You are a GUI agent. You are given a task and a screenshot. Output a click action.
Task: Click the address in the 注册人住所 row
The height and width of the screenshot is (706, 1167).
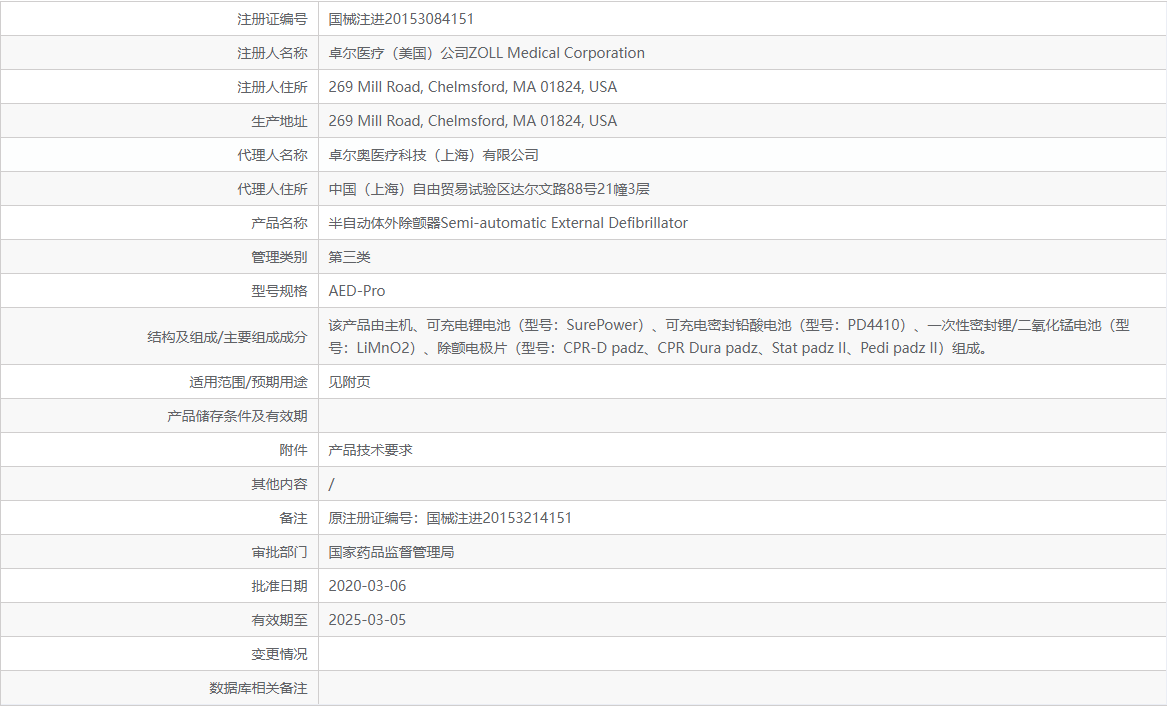[x=473, y=87]
